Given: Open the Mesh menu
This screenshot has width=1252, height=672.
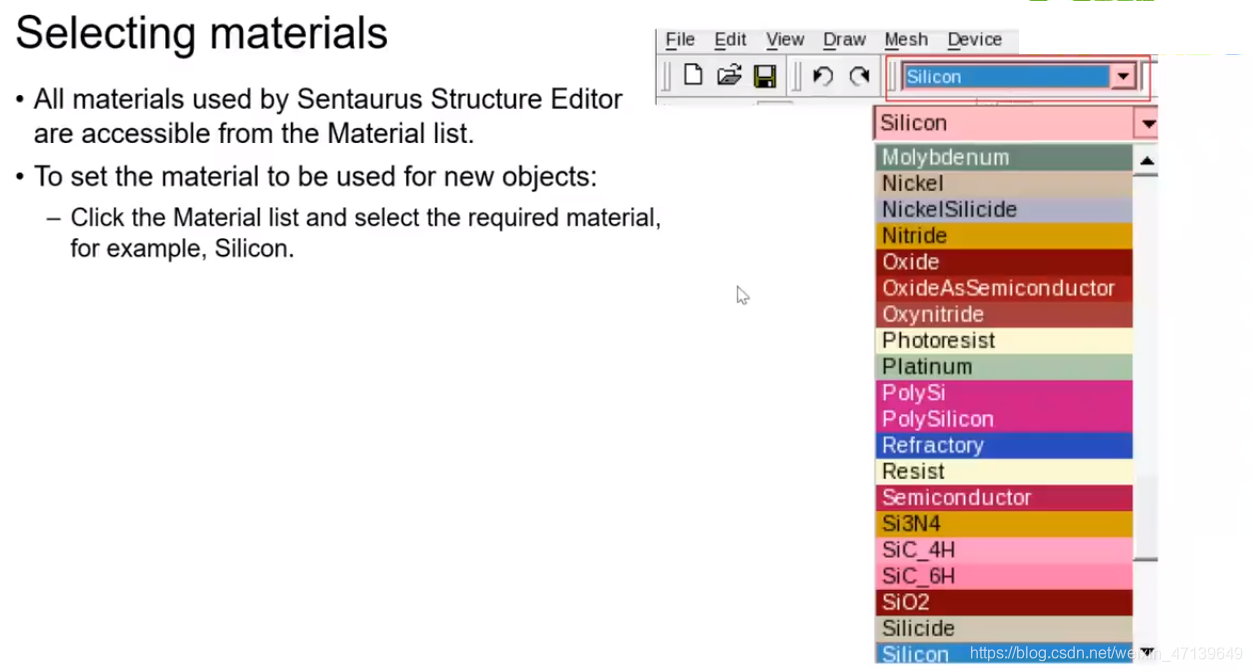Looking at the screenshot, I should tap(906, 39).
